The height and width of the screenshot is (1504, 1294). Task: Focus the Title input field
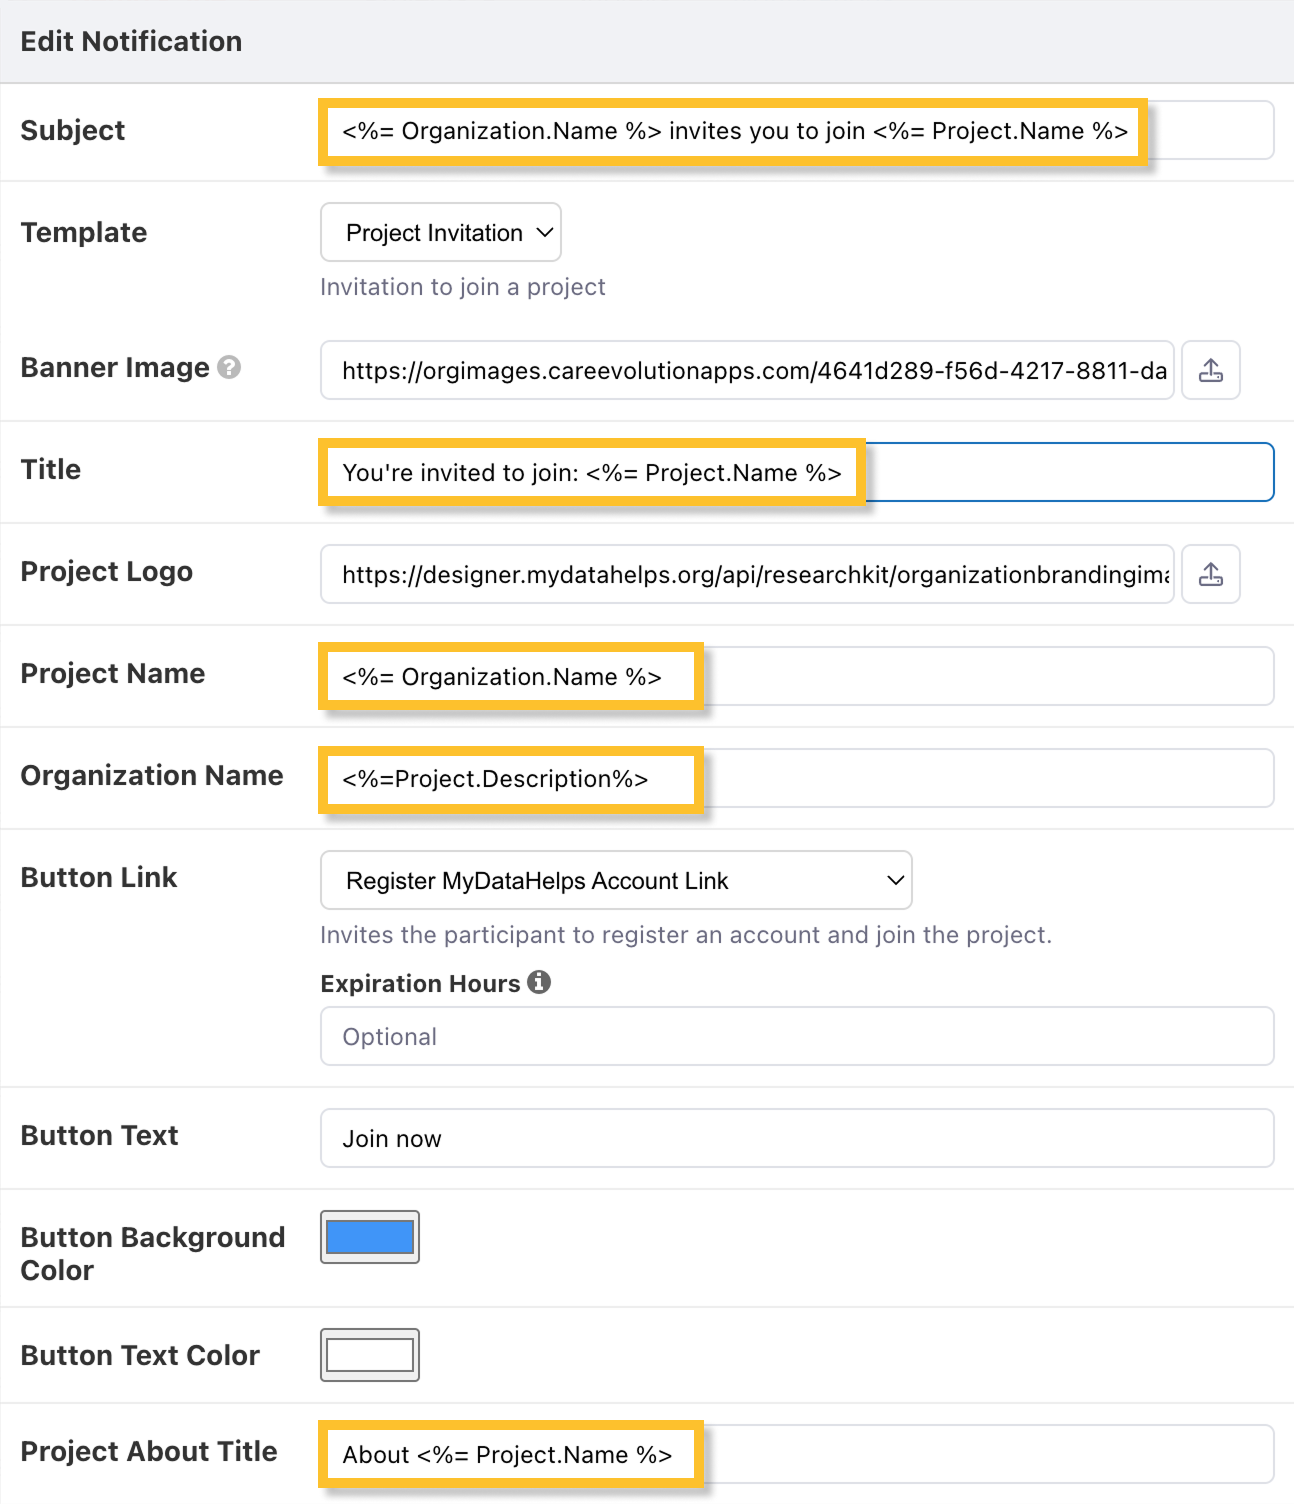coord(796,472)
